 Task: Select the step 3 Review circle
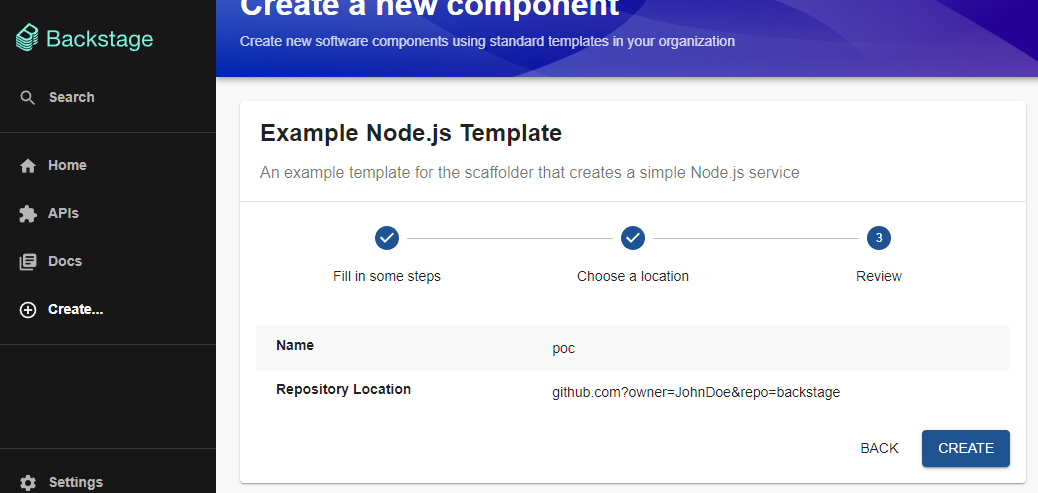coord(879,238)
